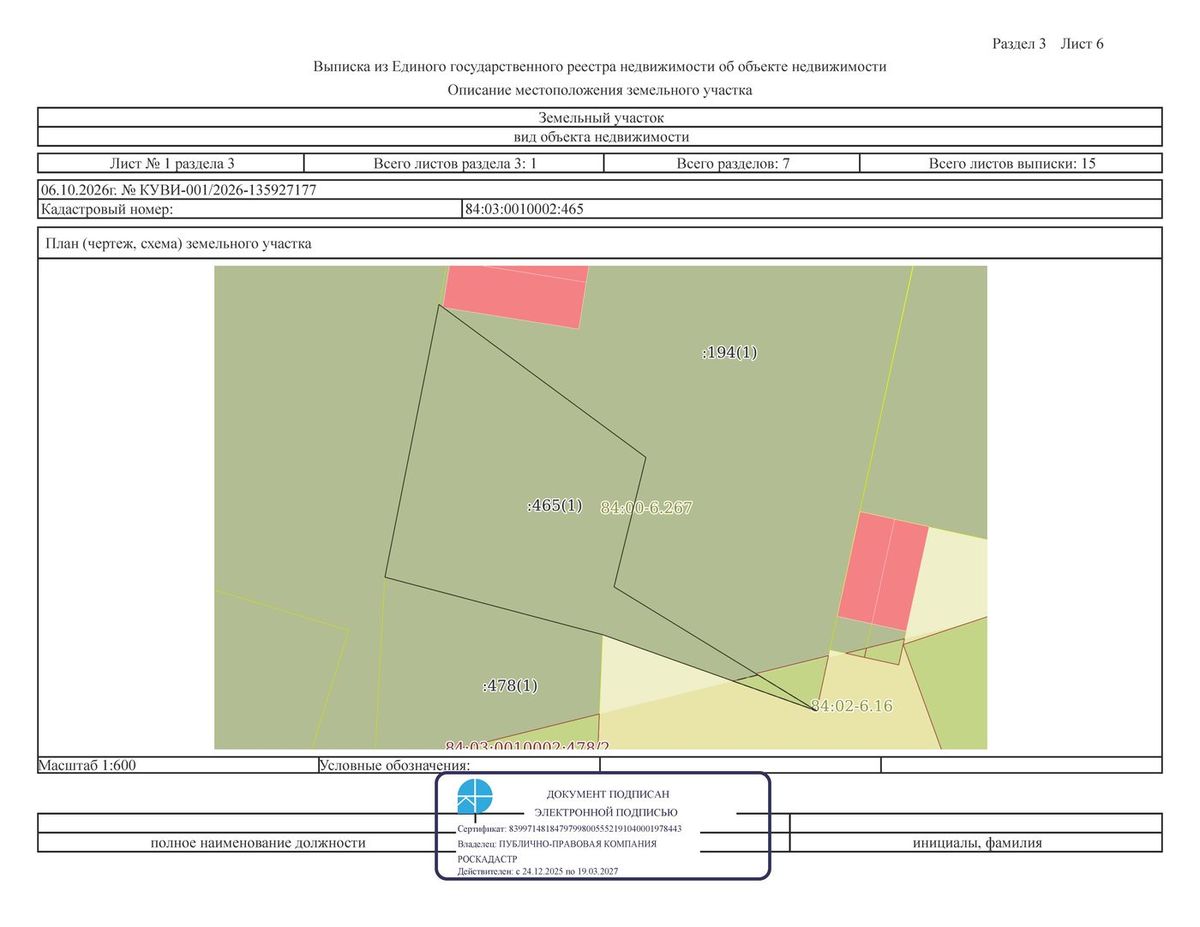The image size is (1200, 927).
Task: Select the ":478(1)" parcel label on the plan
Action: (x=510, y=685)
